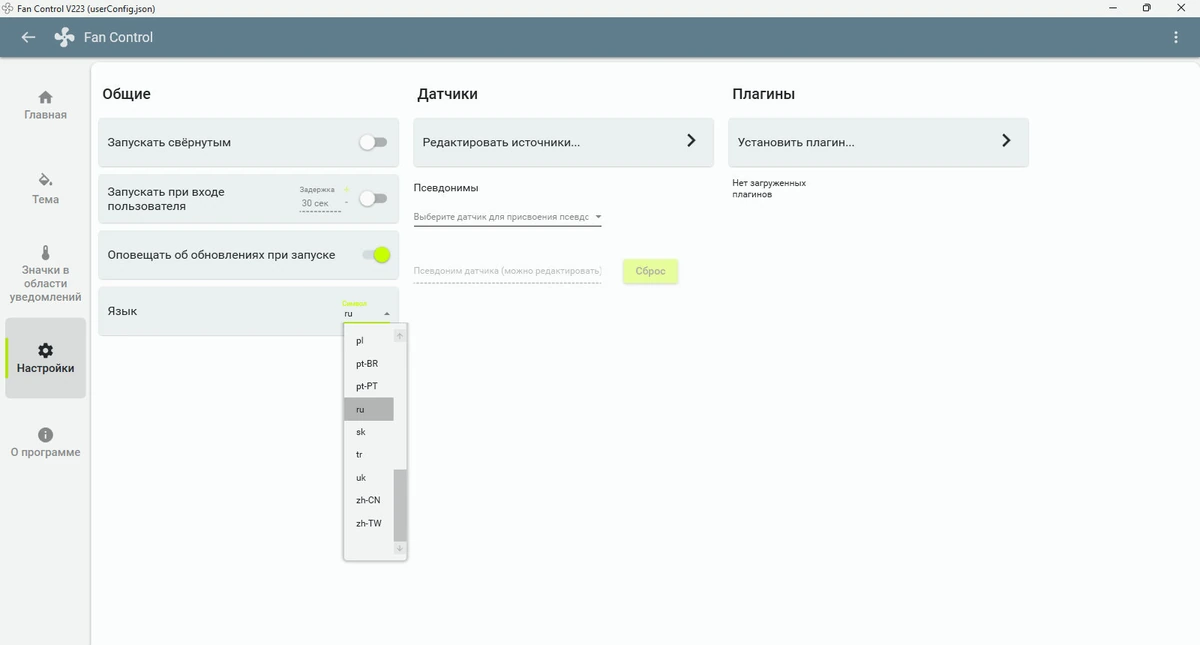Viewport: 1200px width, 645px height.
Task: Choose sk from language list
Action: (368, 432)
